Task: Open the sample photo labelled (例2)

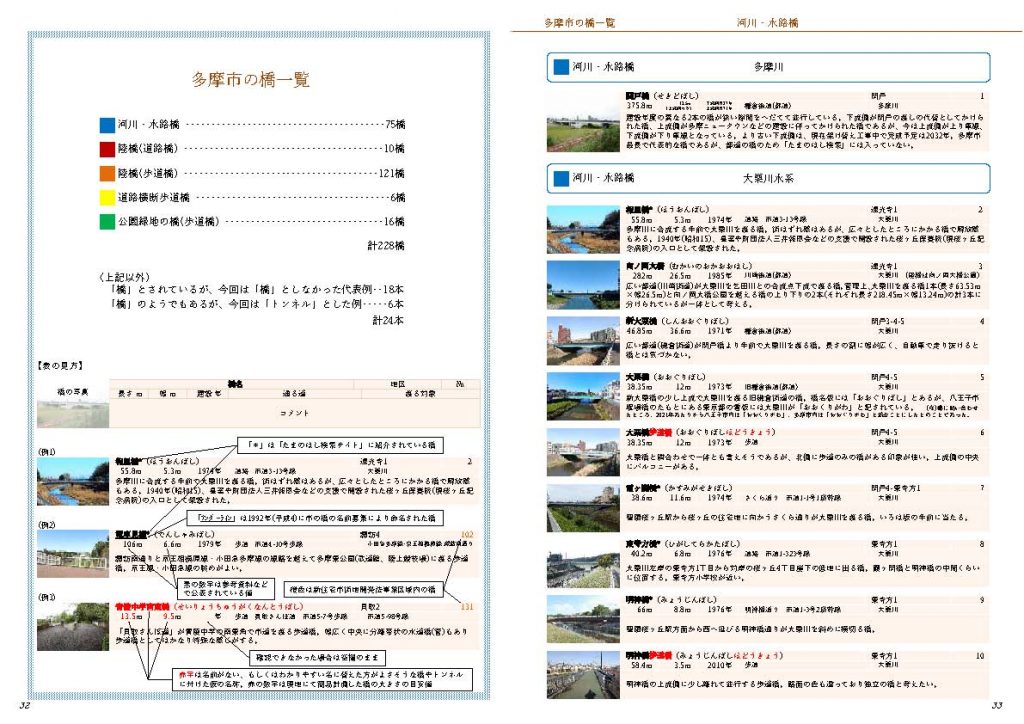Action: [x=73, y=554]
